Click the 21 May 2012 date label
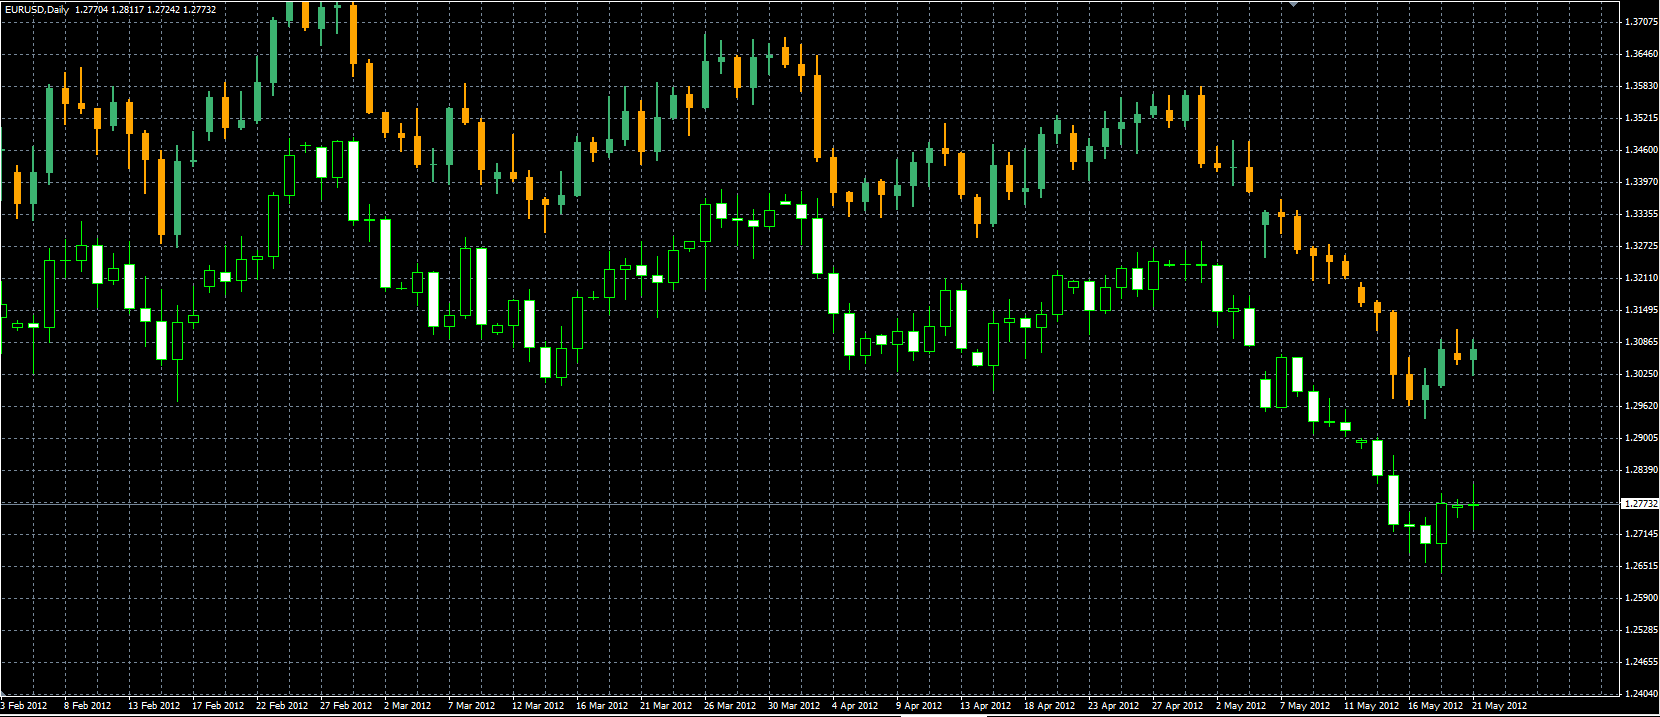This screenshot has height=717, width=1660. point(1499,706)
